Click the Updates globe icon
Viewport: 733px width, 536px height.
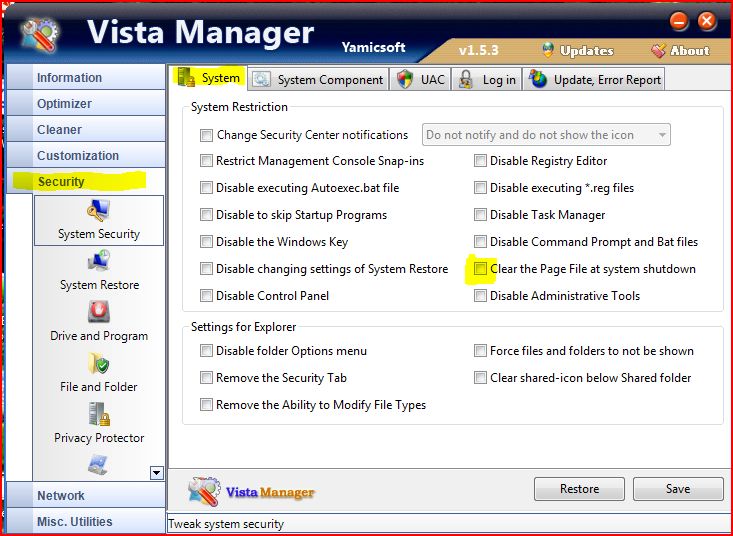[548, 50]
